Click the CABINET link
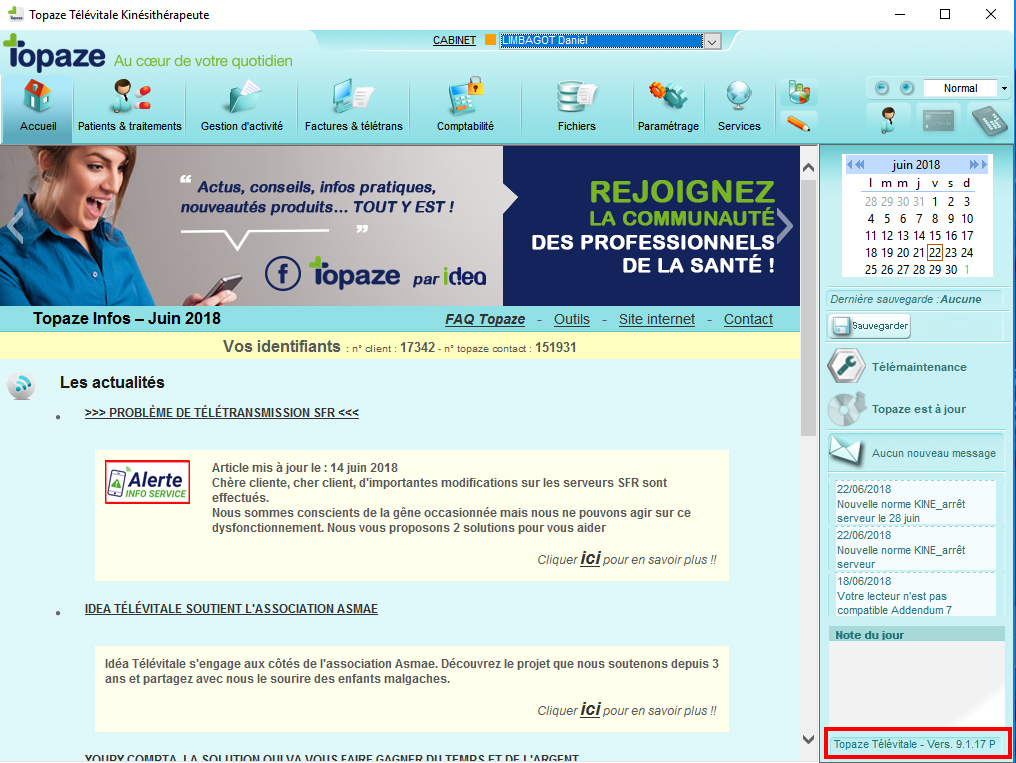This screenshot has height=763, width=1016. 454,40
